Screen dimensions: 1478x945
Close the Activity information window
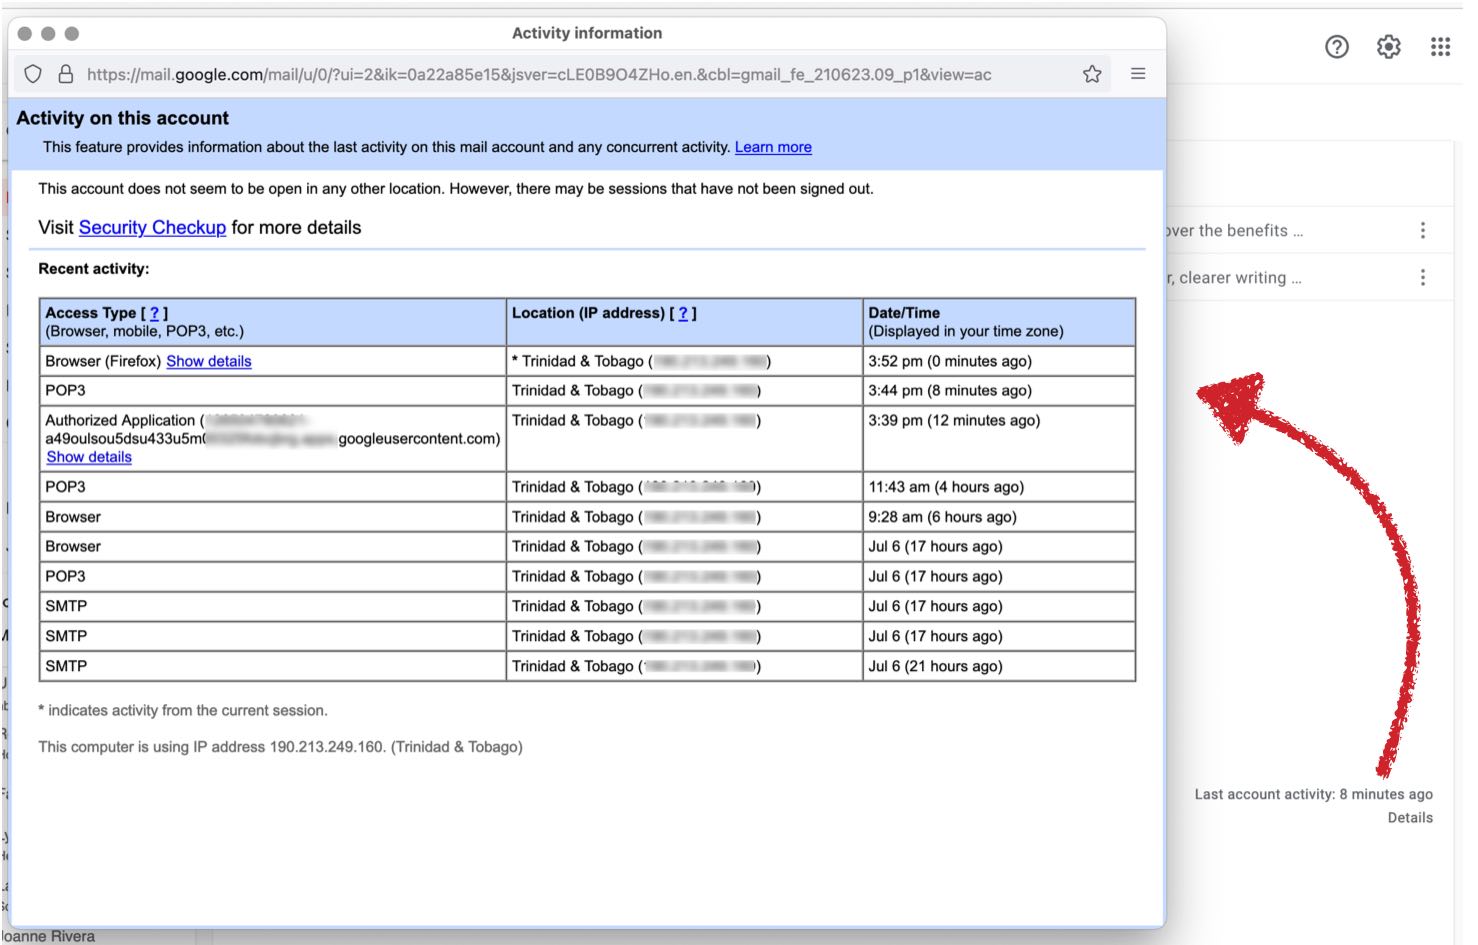click(x=25, y=33)
